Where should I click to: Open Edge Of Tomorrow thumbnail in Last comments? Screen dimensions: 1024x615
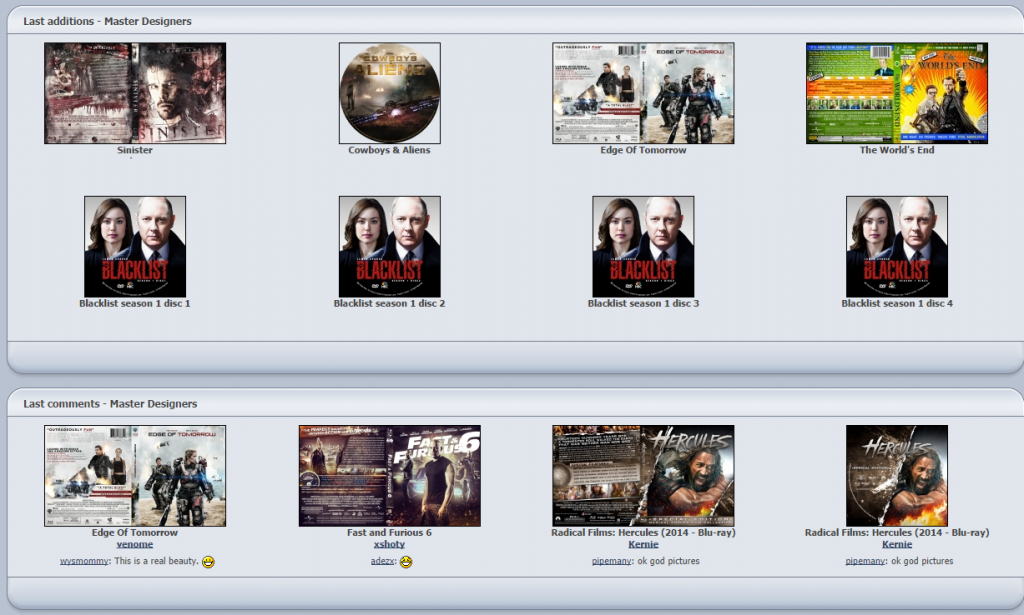(x=135, y=476)
